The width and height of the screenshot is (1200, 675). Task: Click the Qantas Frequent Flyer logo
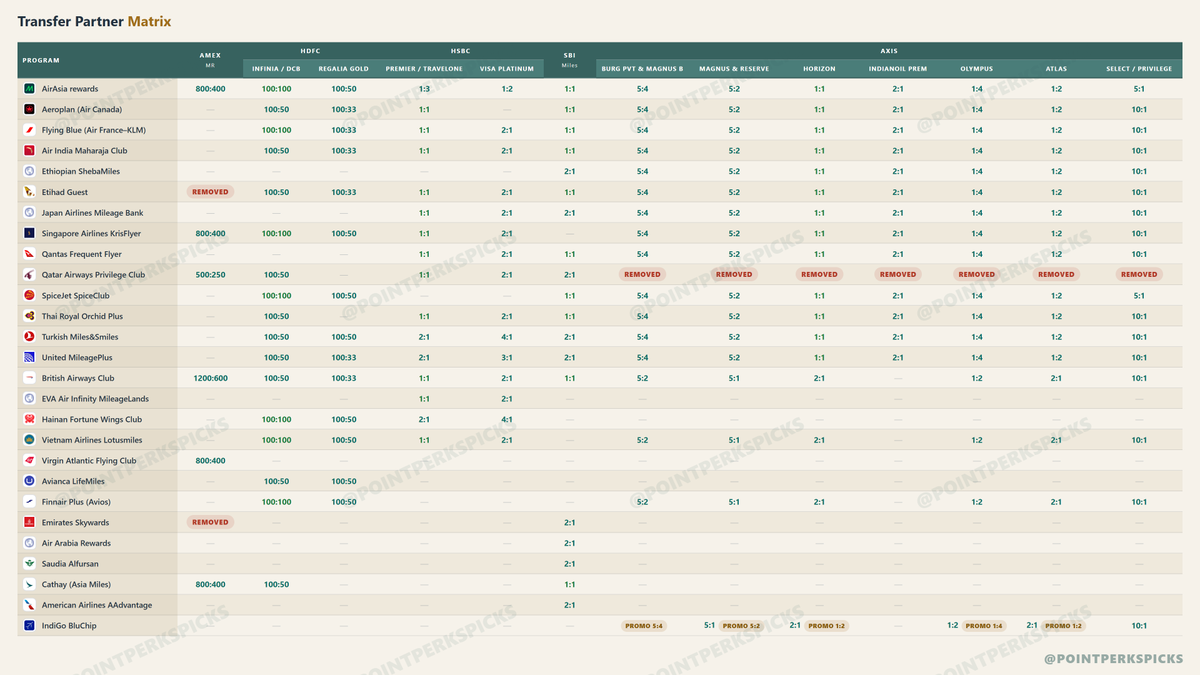pyautogui.click(x=30, y=254)
